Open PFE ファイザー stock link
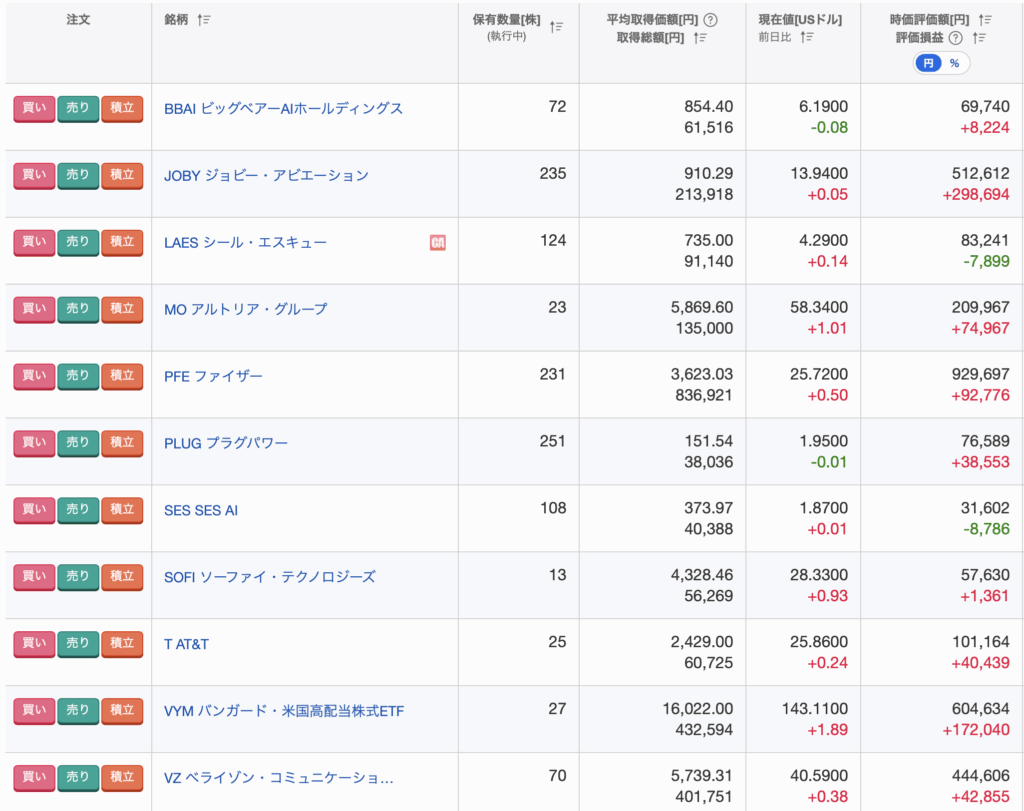The width and height of the screenshot is (1024, 811). coord(213,376)
